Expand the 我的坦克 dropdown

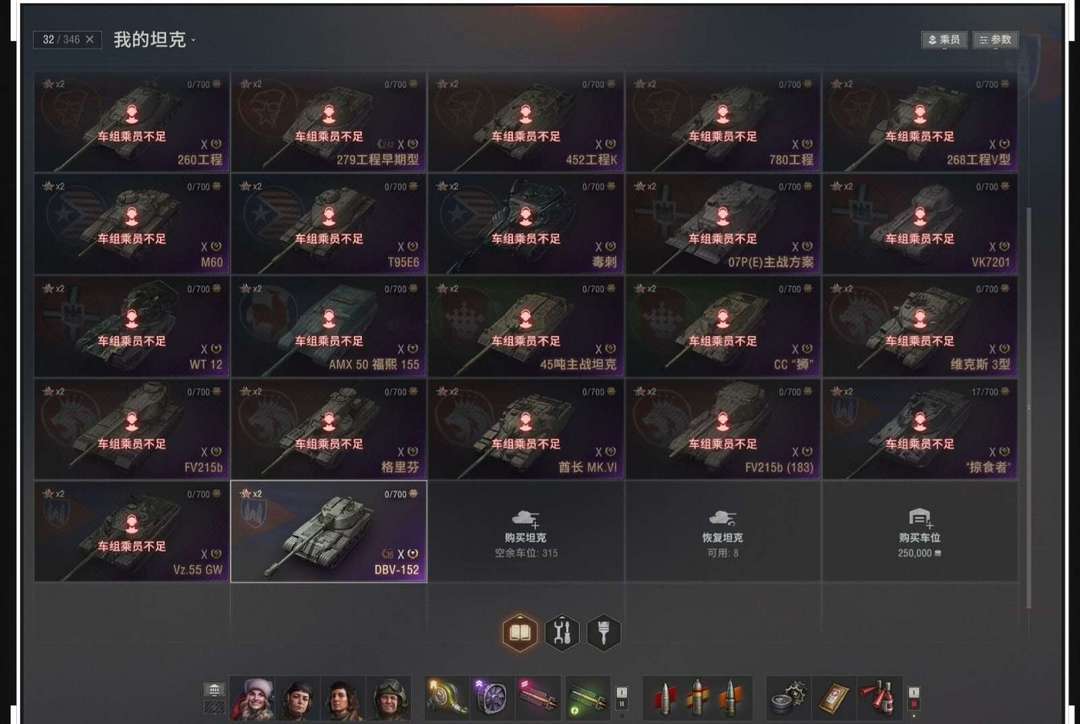point(154,40)
